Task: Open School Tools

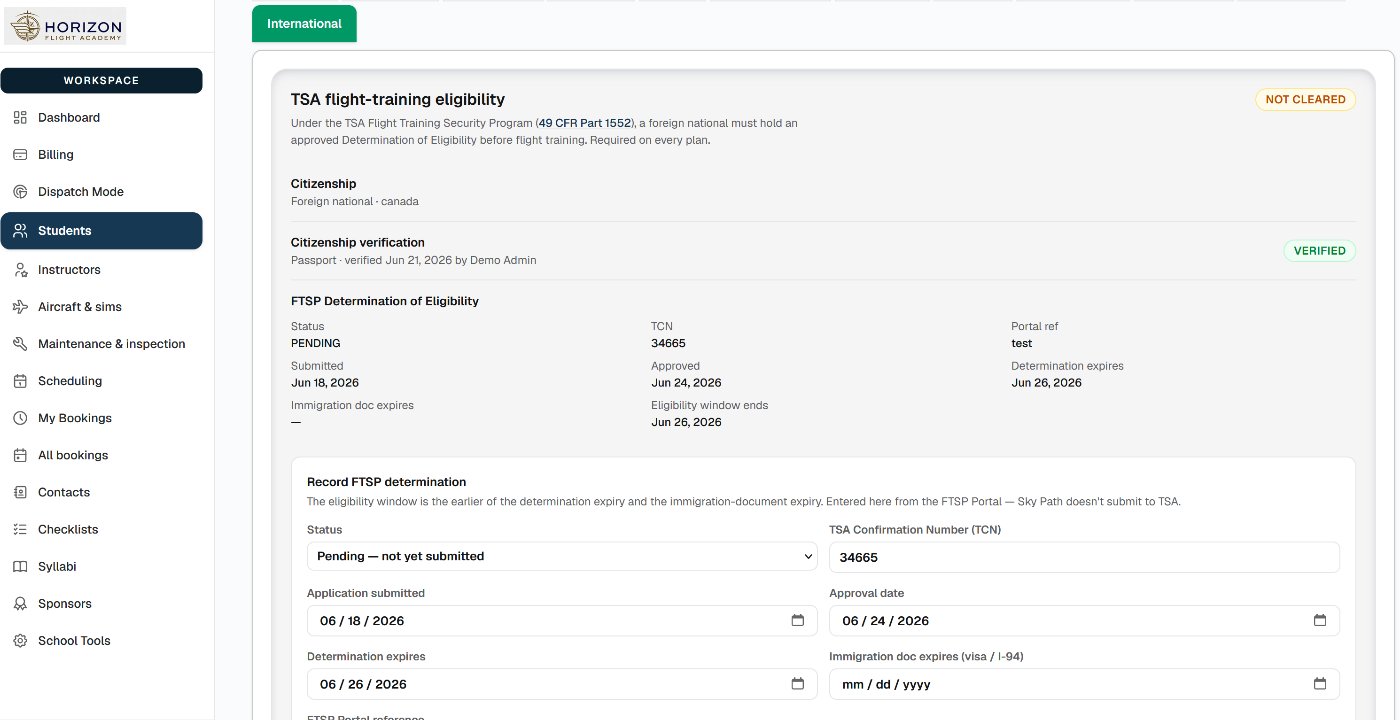Action: [101, 641]
